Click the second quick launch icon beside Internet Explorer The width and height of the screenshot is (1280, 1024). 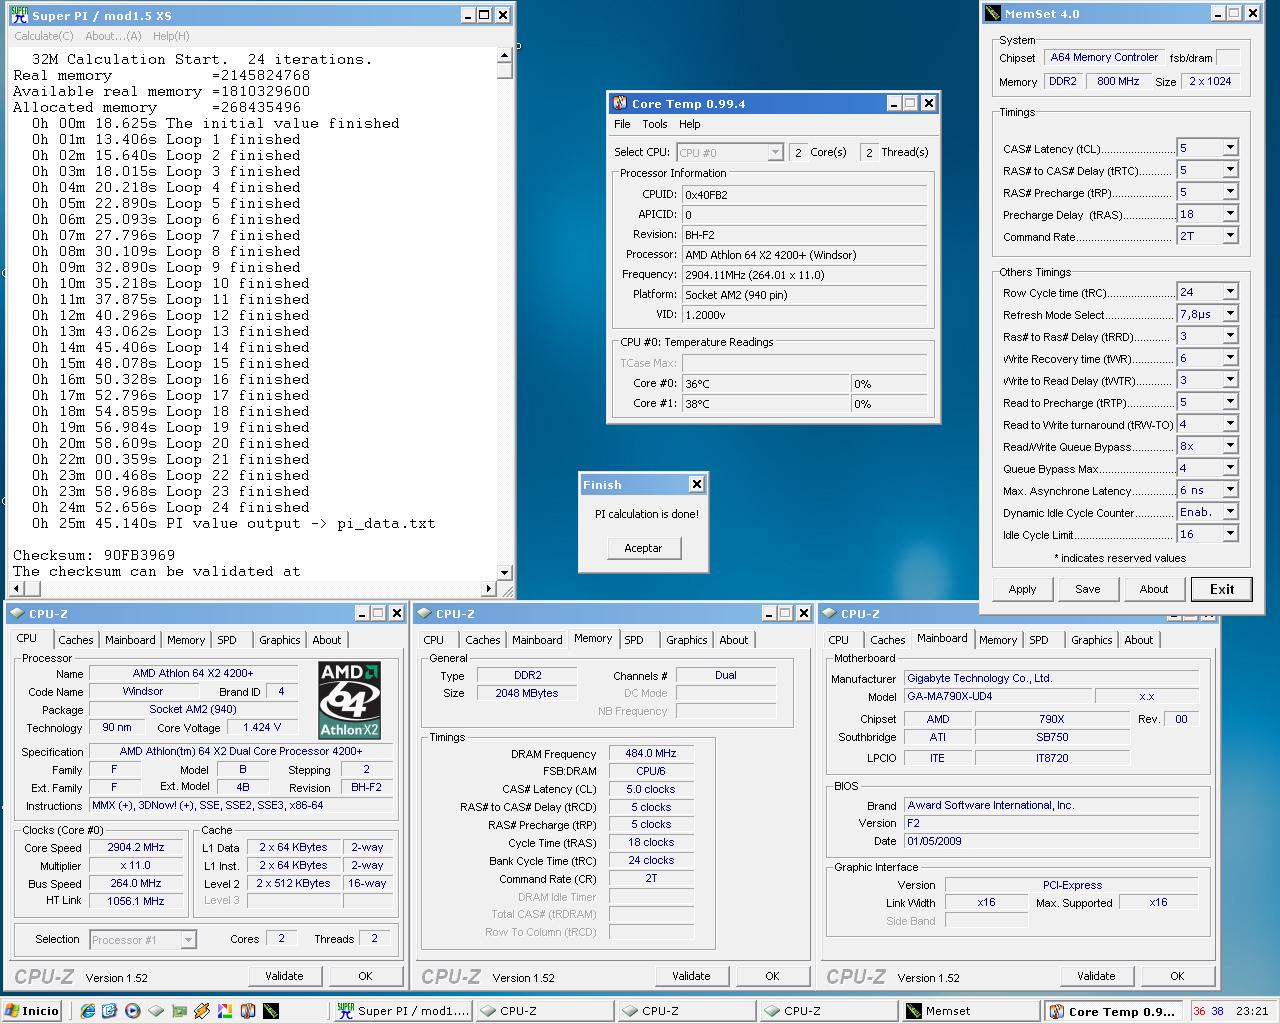tap(109, 1011)
